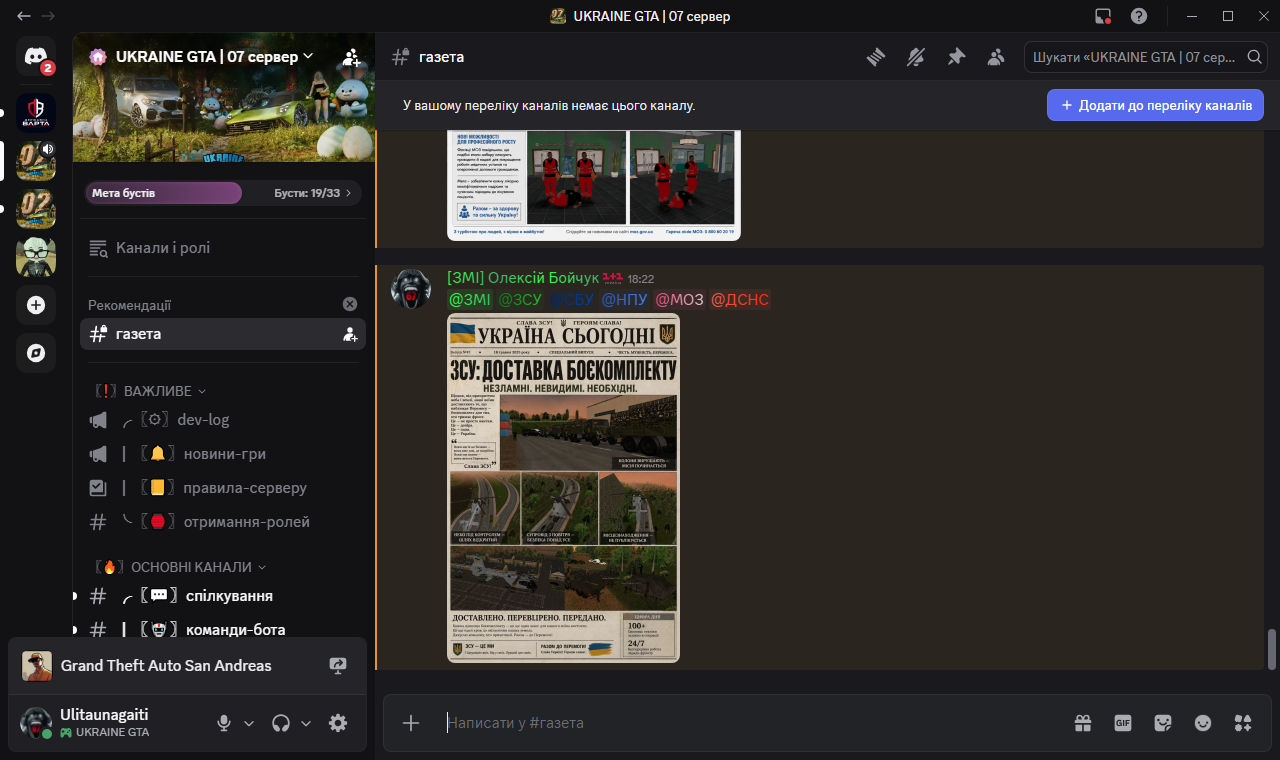
Task: Click the Мета бустів progress bar
Action: coord(223,193)
